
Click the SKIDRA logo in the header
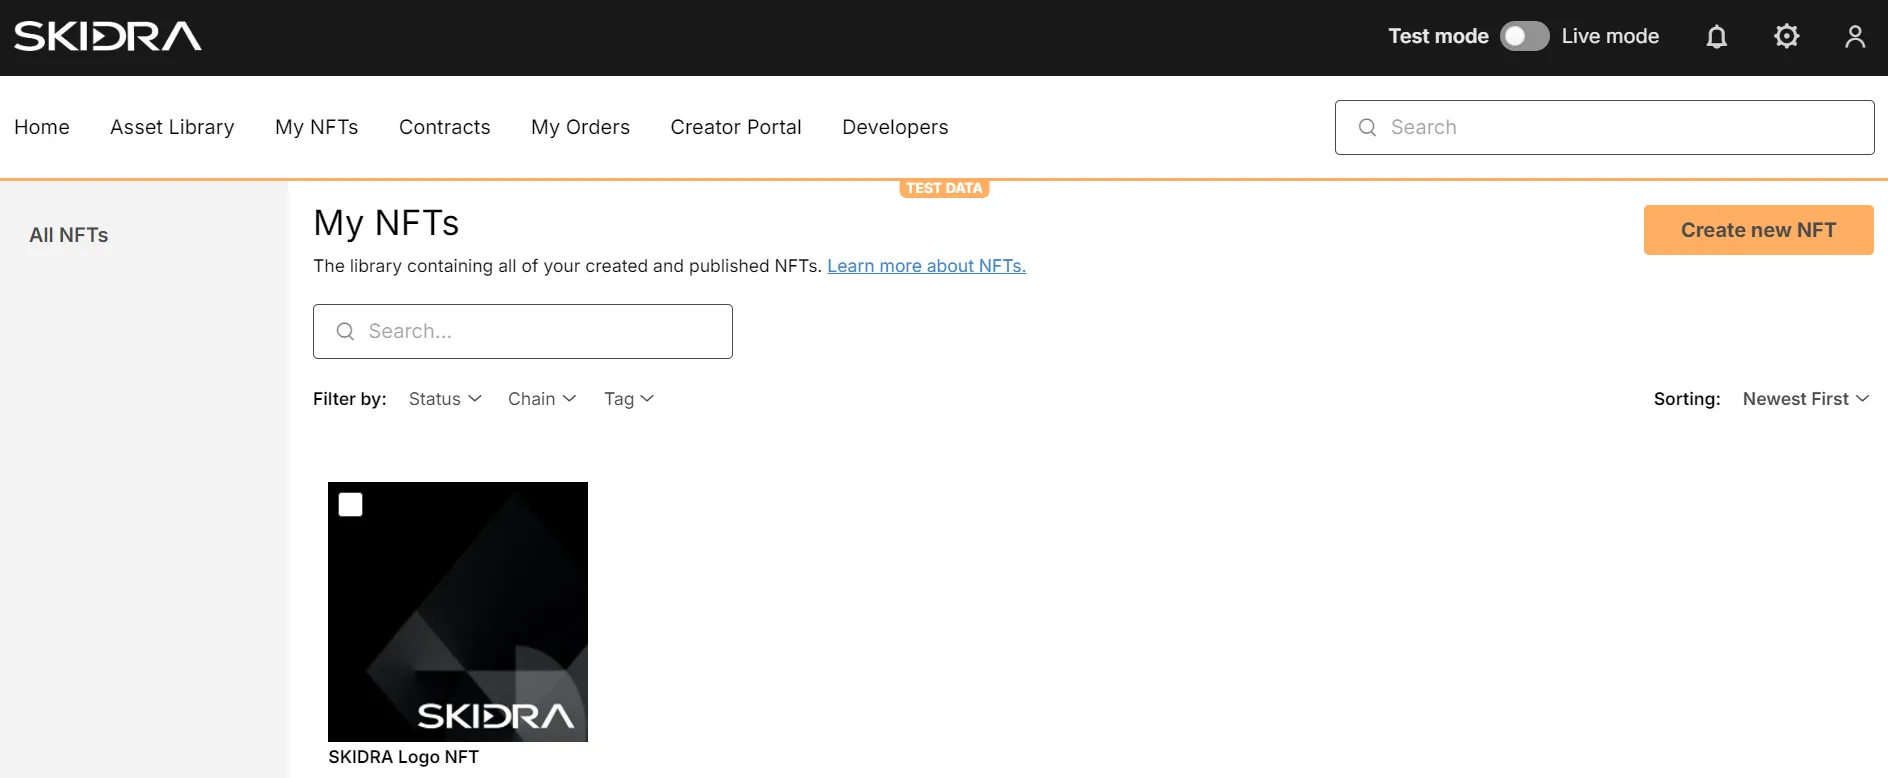[x=107, y=36]
